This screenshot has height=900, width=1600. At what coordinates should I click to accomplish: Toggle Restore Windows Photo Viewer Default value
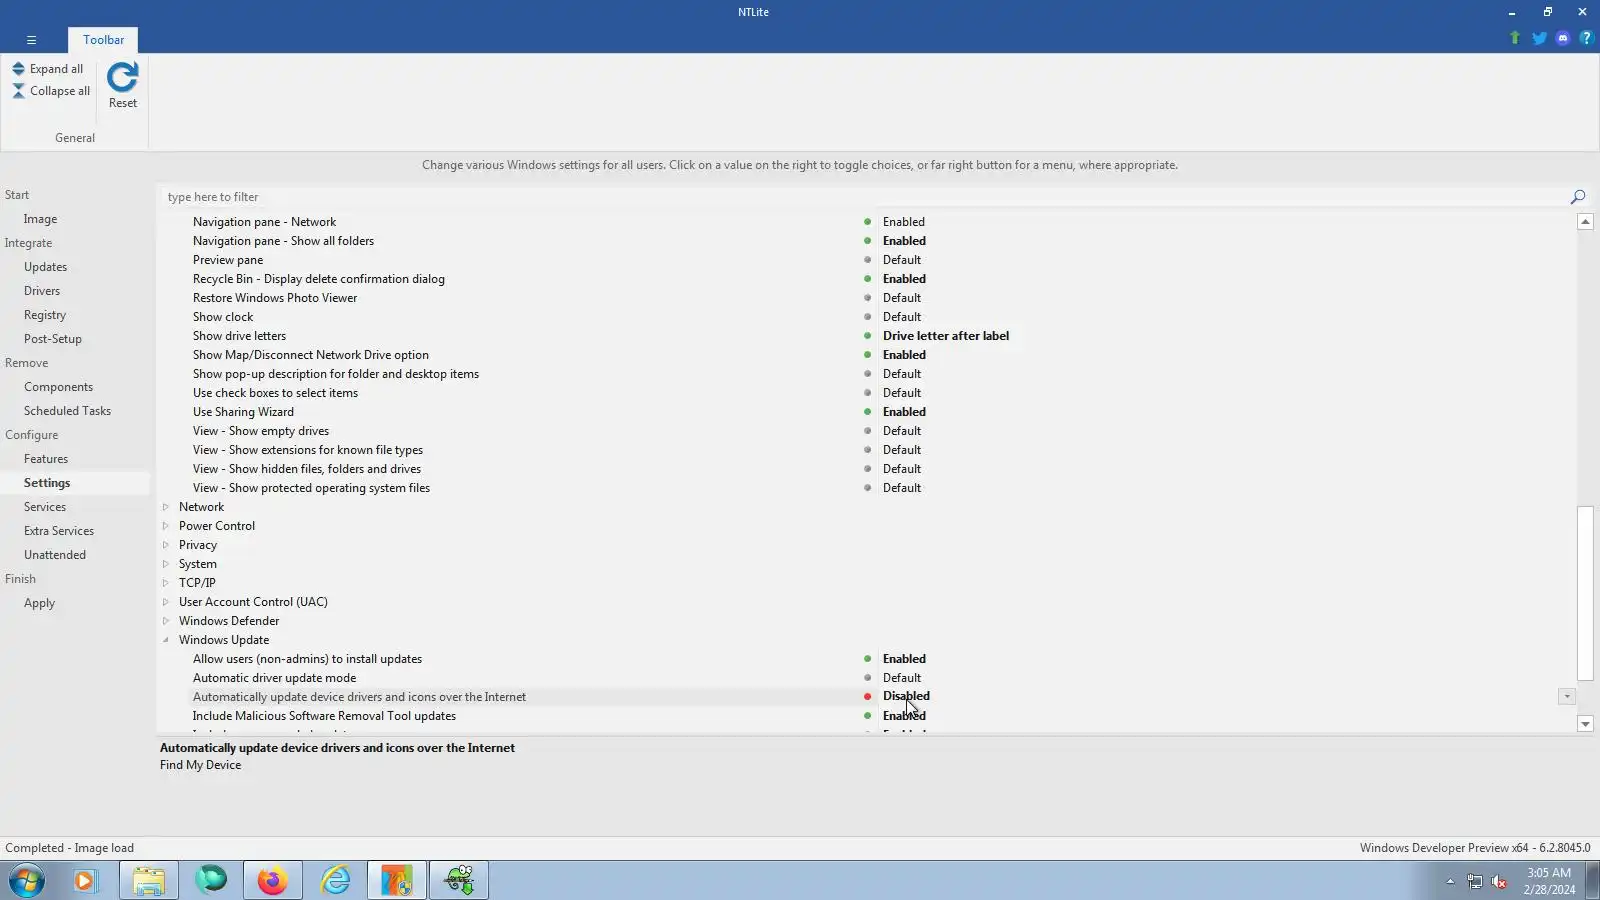click(x=902, y=298)
